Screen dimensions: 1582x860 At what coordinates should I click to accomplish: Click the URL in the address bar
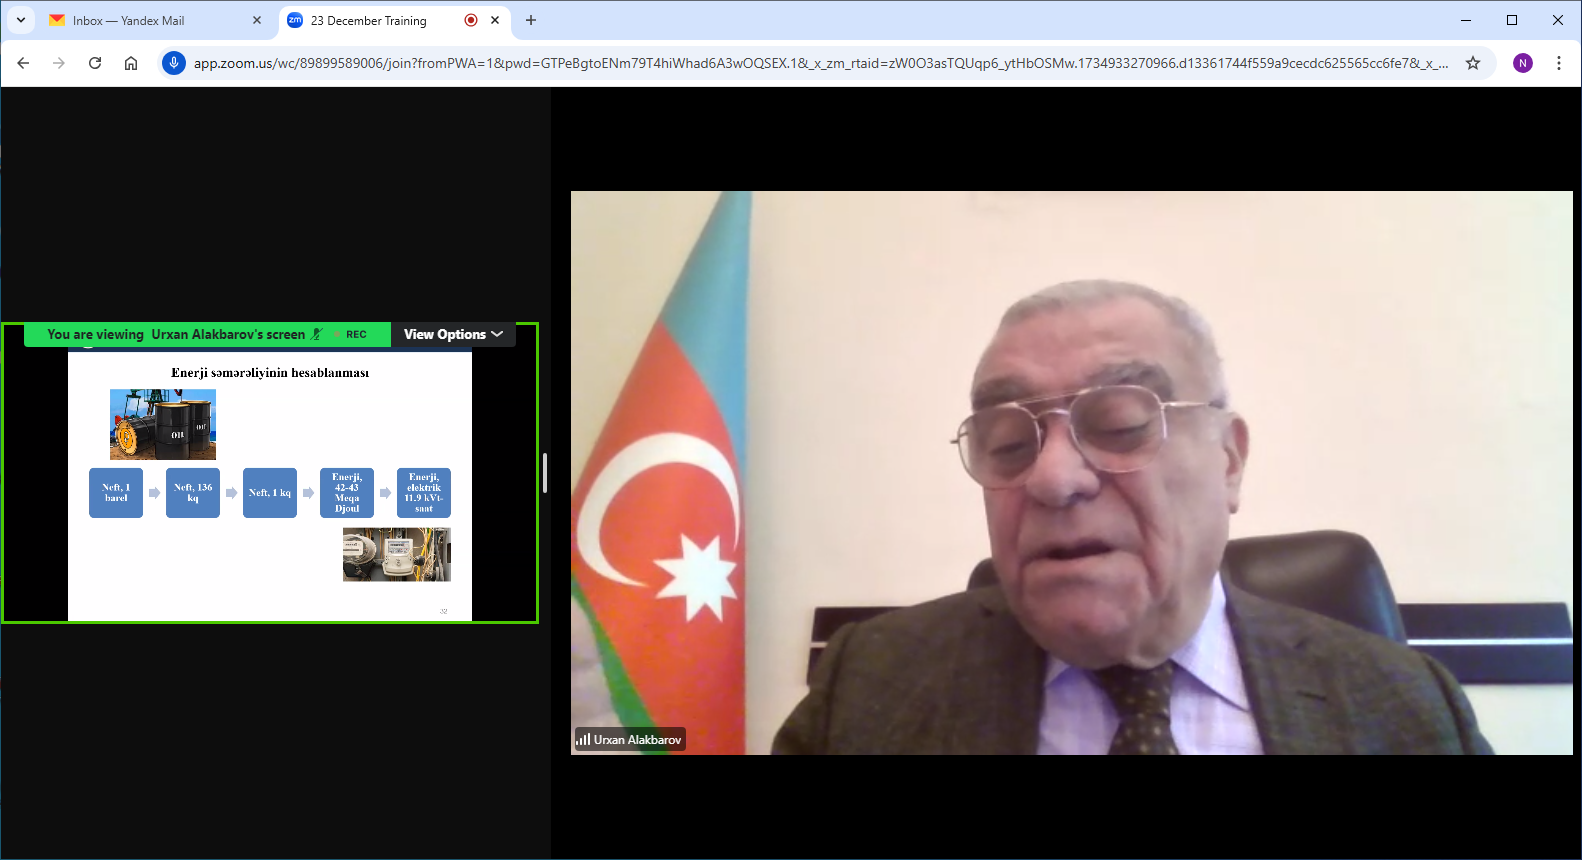point(820,63)
